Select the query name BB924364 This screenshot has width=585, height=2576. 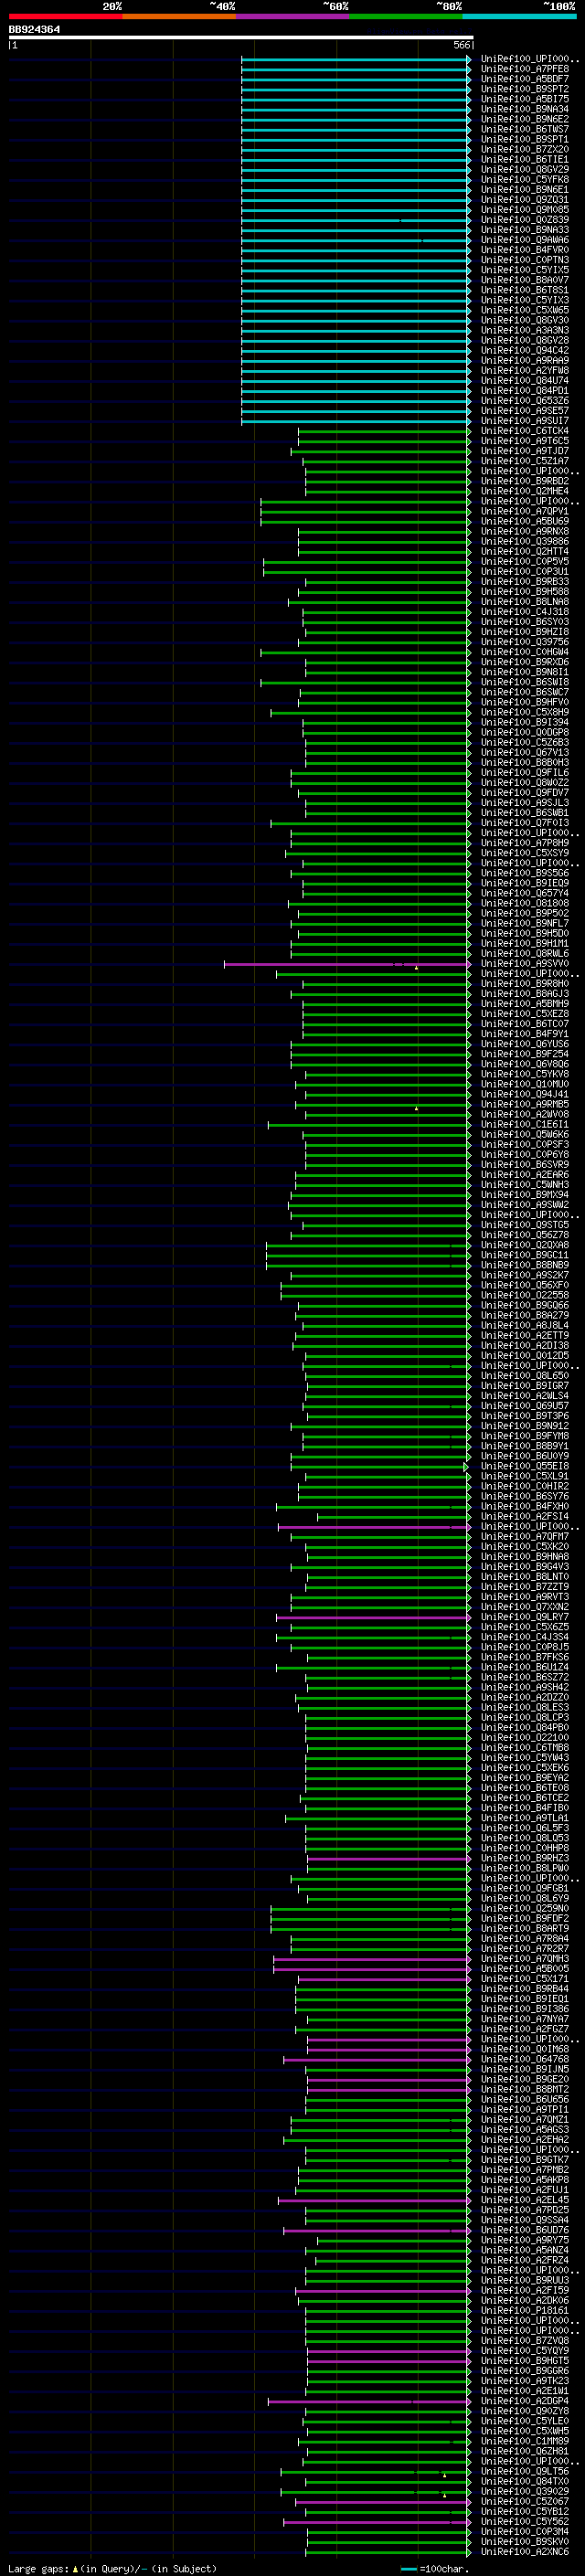(34, 29)
